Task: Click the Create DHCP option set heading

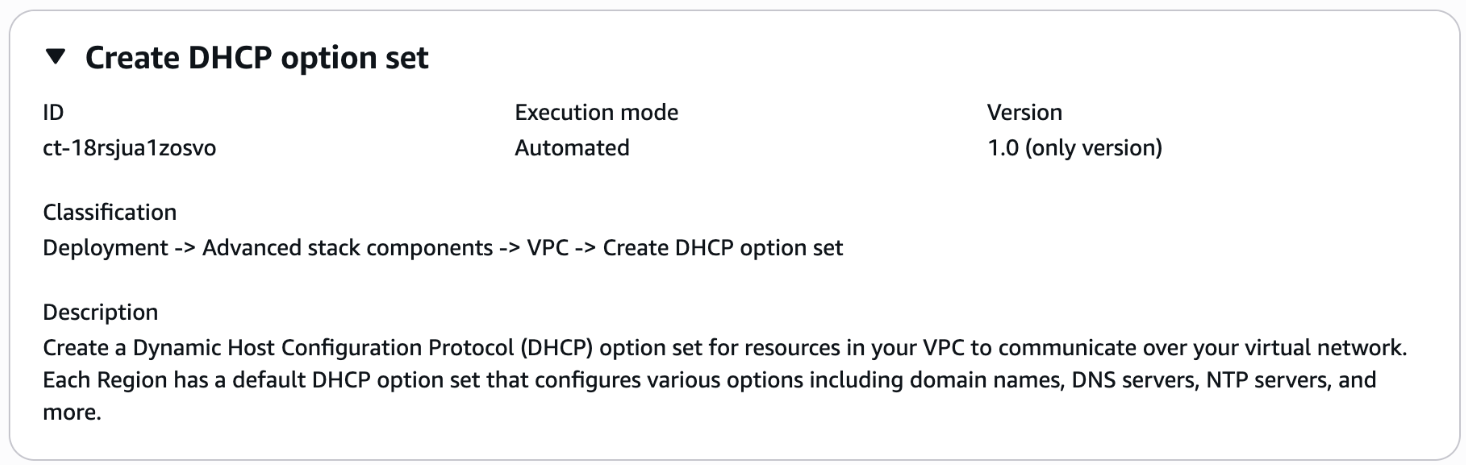Action: click(257, 59)
